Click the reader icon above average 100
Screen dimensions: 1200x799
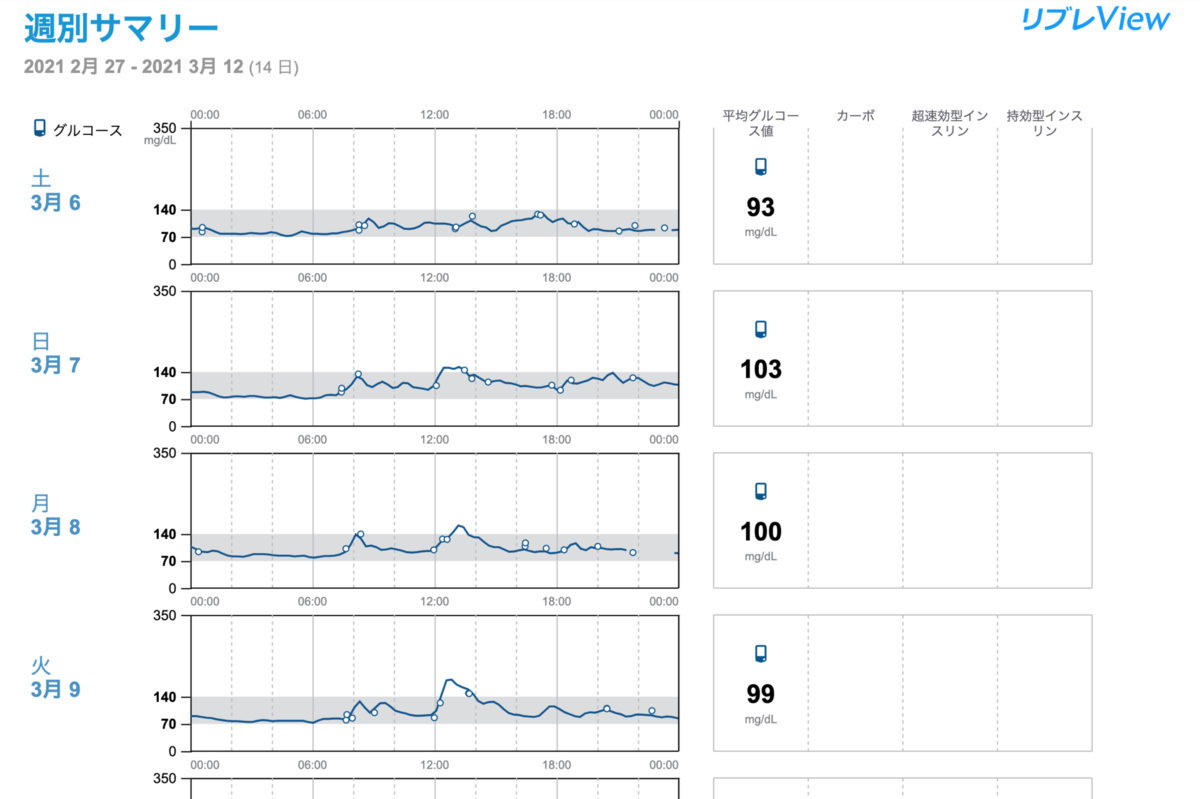[x=761, y=492]
